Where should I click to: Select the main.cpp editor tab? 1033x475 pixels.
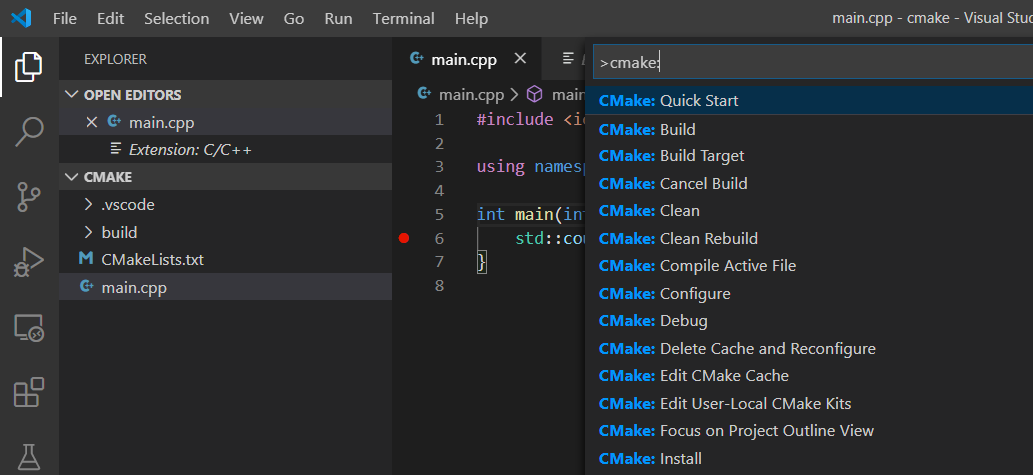pyautogui.click(x=466, y=59)
